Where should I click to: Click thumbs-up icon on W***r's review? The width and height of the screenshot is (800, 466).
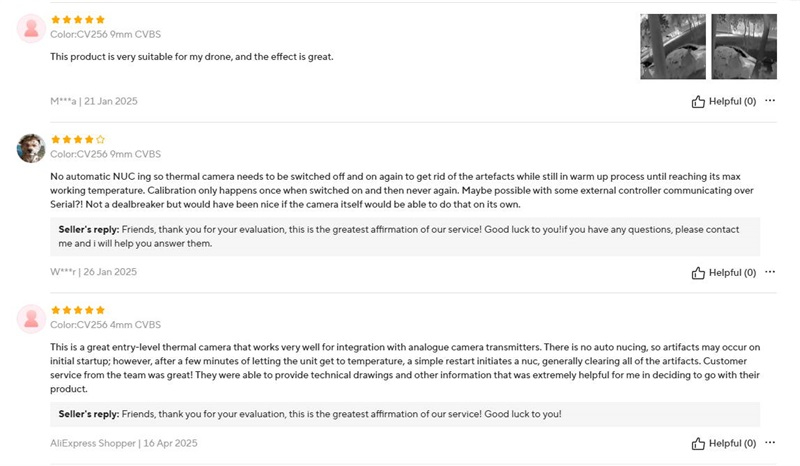click(698, 273)
